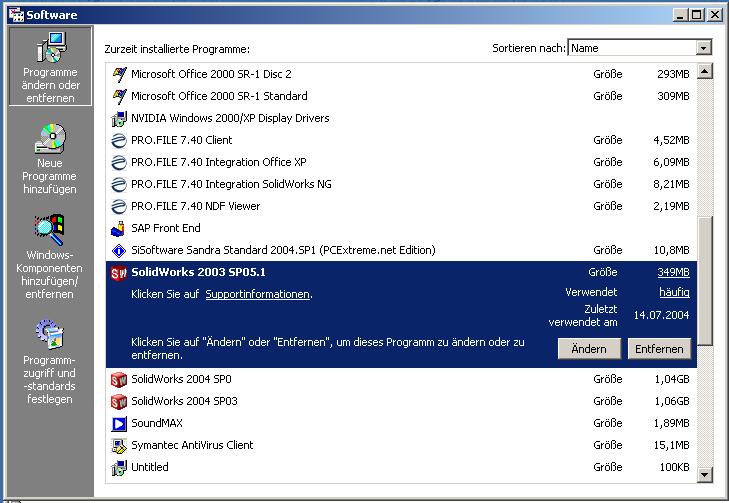
Task: Select 'SolidWorks 2004 SP0' entry
Action: pos(401,380)
